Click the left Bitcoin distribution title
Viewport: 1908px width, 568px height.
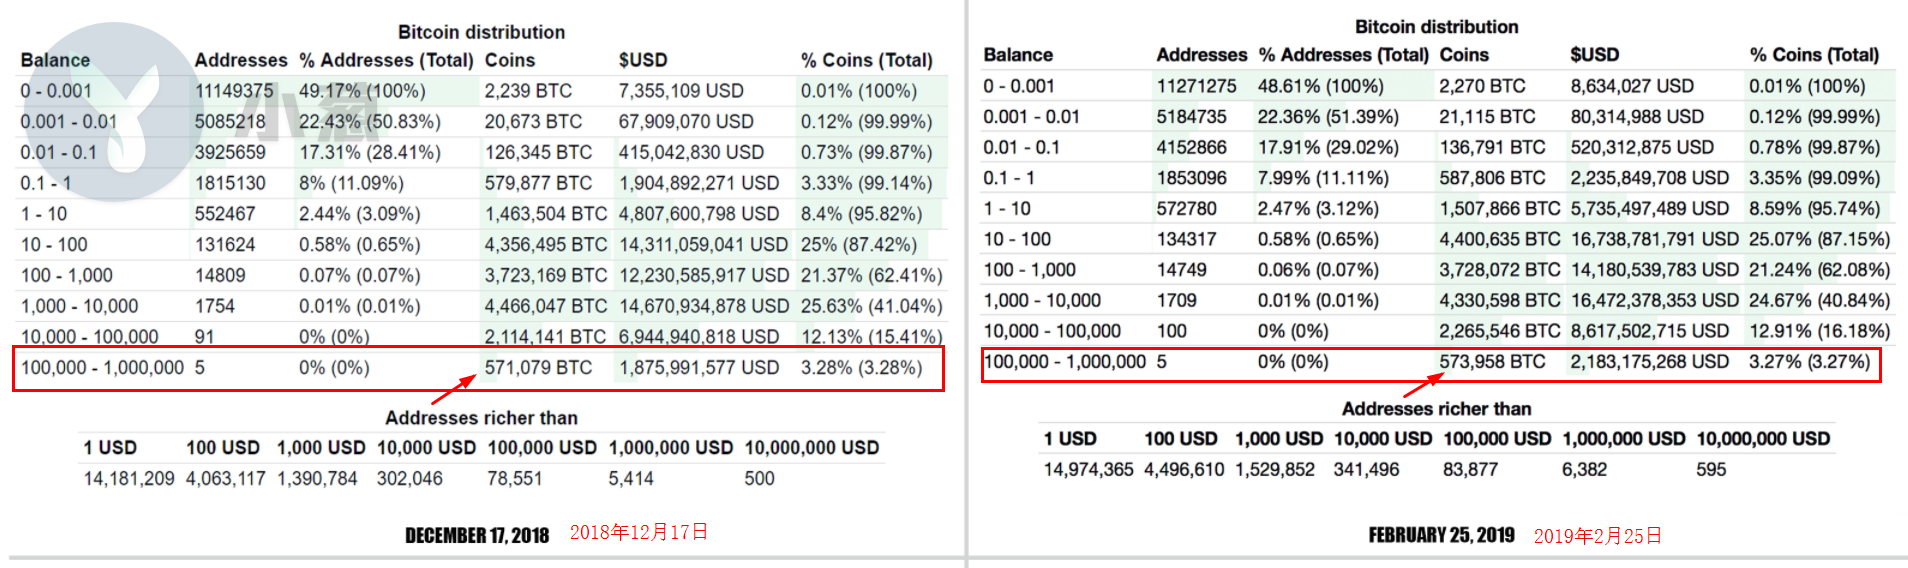point(481,32)
